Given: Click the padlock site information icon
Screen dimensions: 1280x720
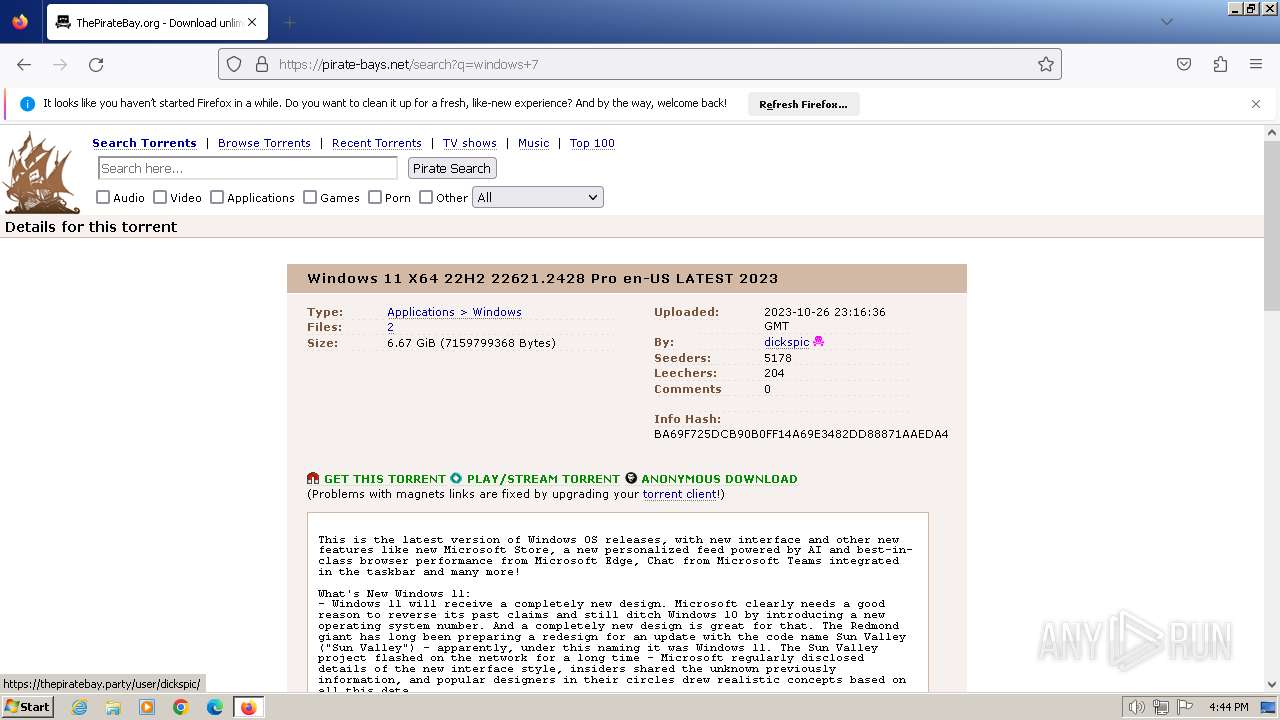Looking at the screenshot, I should point(262,64).
